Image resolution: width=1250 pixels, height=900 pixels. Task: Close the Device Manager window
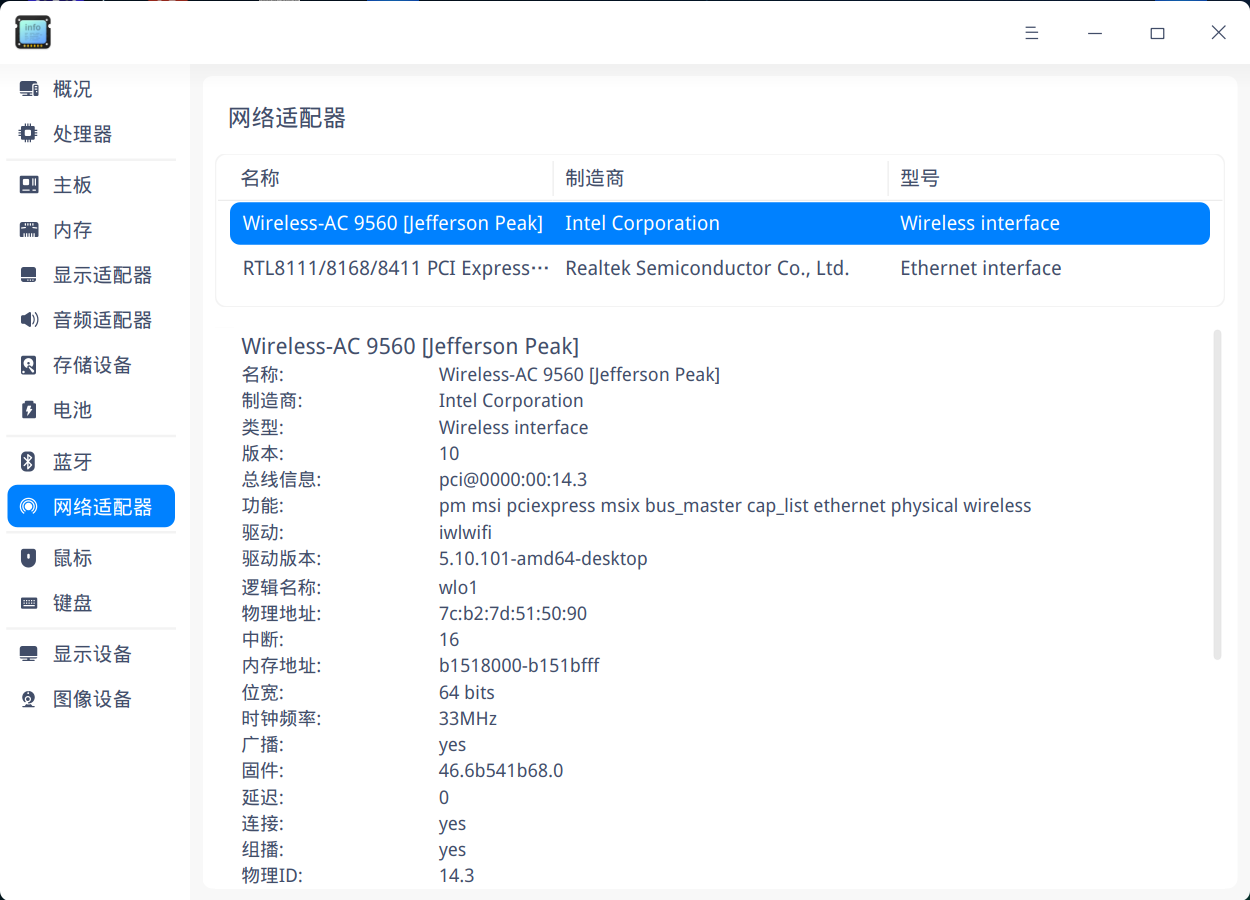[x=1219, y=33]
